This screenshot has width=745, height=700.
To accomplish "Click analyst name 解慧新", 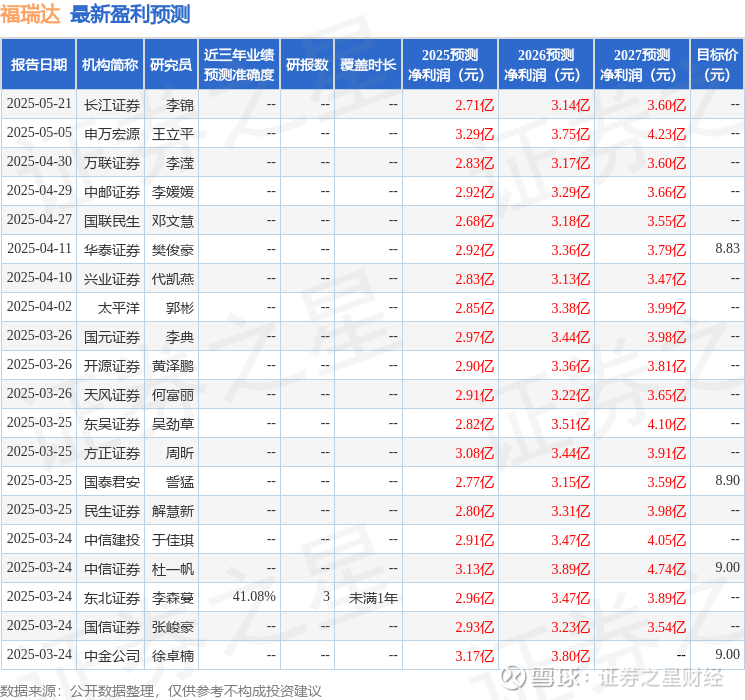I will pos(172,511).
